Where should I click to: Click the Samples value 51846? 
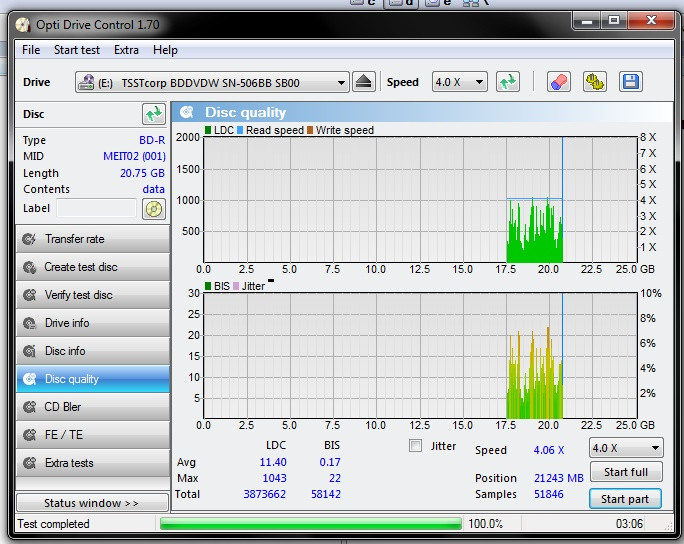pos(549,494)
